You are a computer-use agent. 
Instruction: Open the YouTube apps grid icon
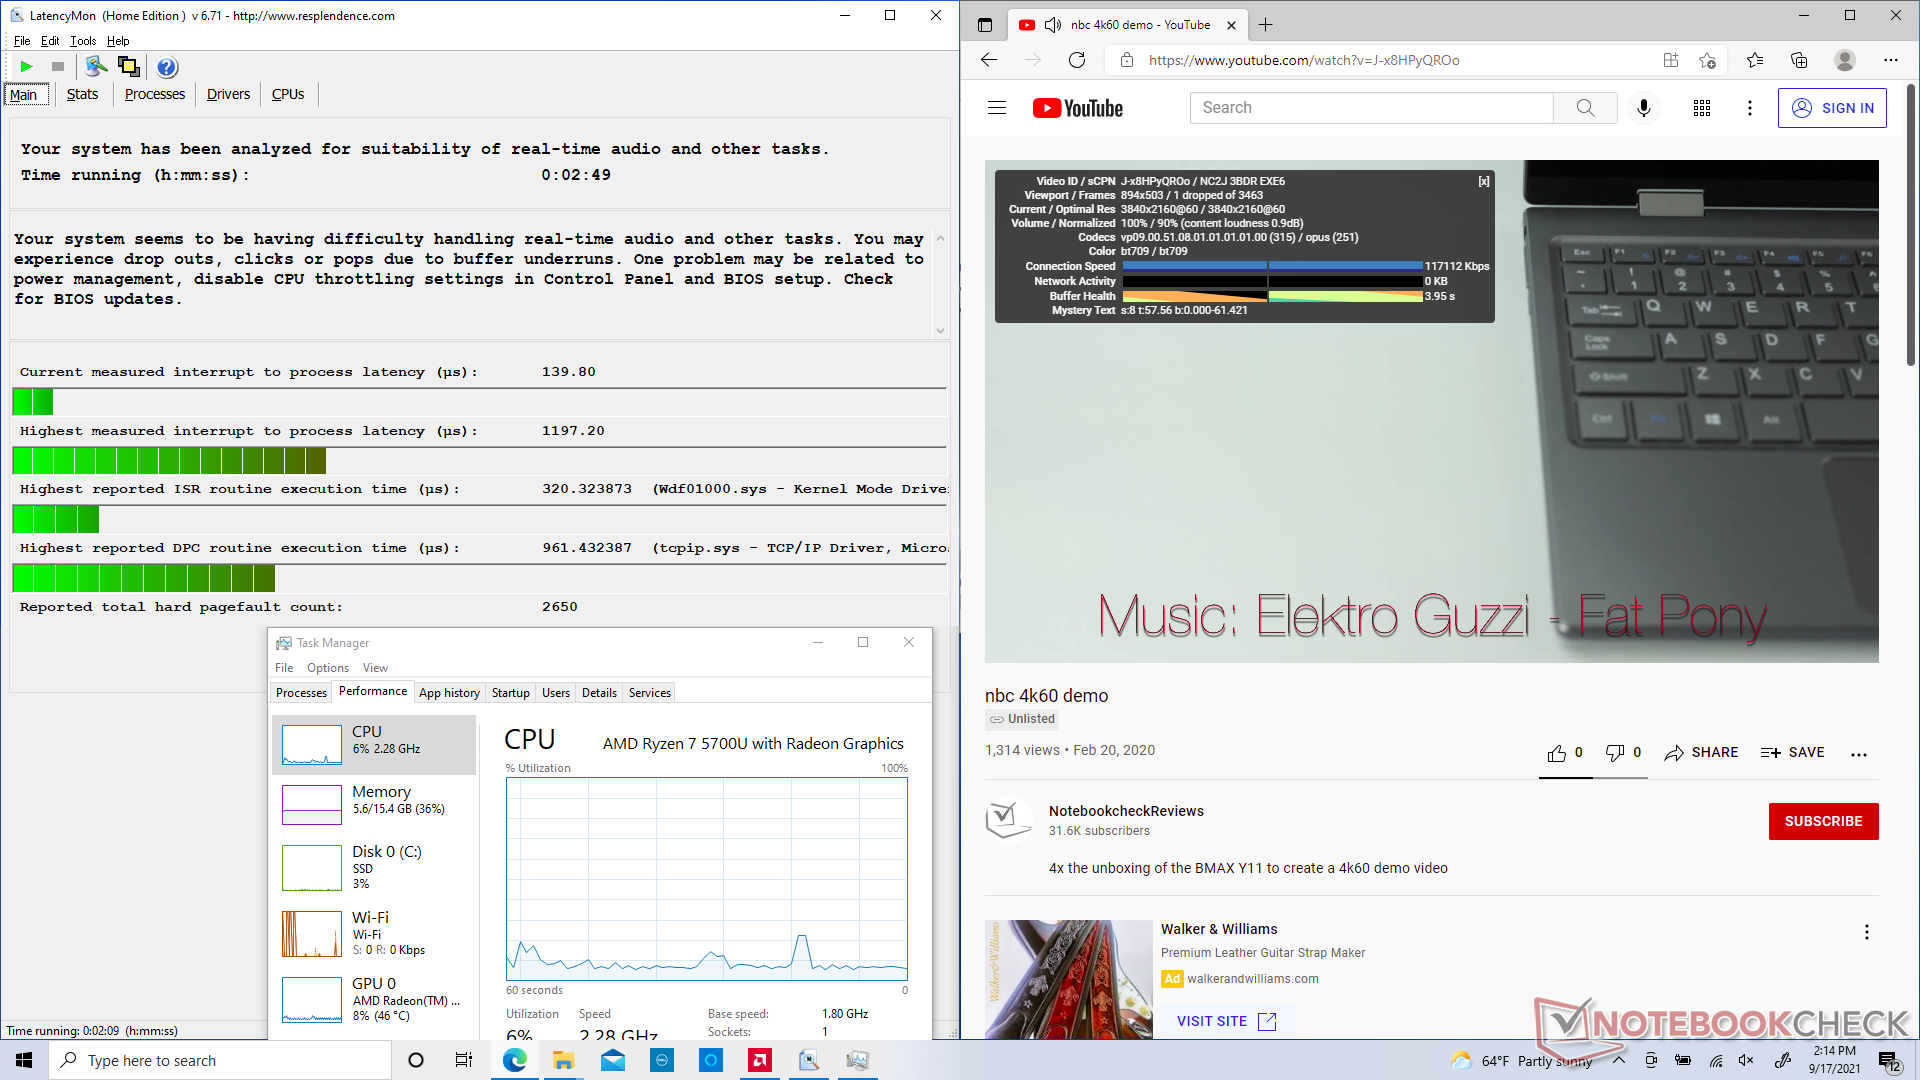(x=1701, y=108)
